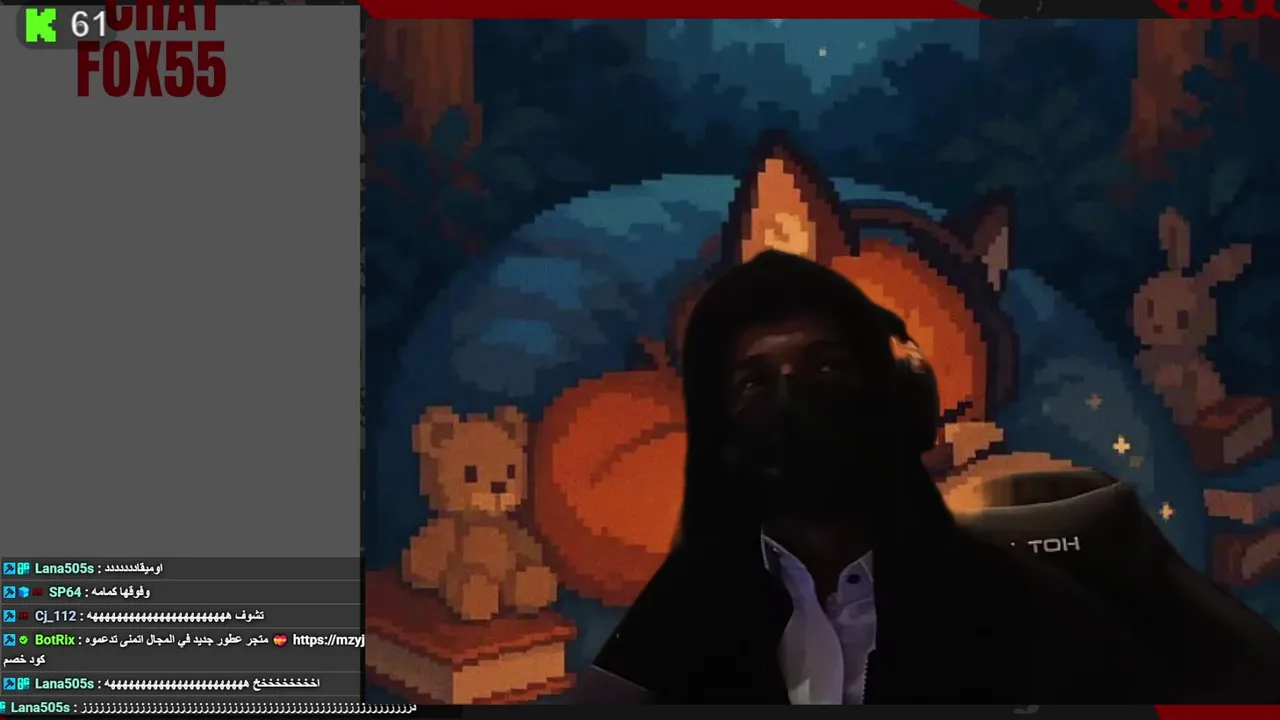
Task: Click the FOX55 chat title text
Action: click(151, 69)
